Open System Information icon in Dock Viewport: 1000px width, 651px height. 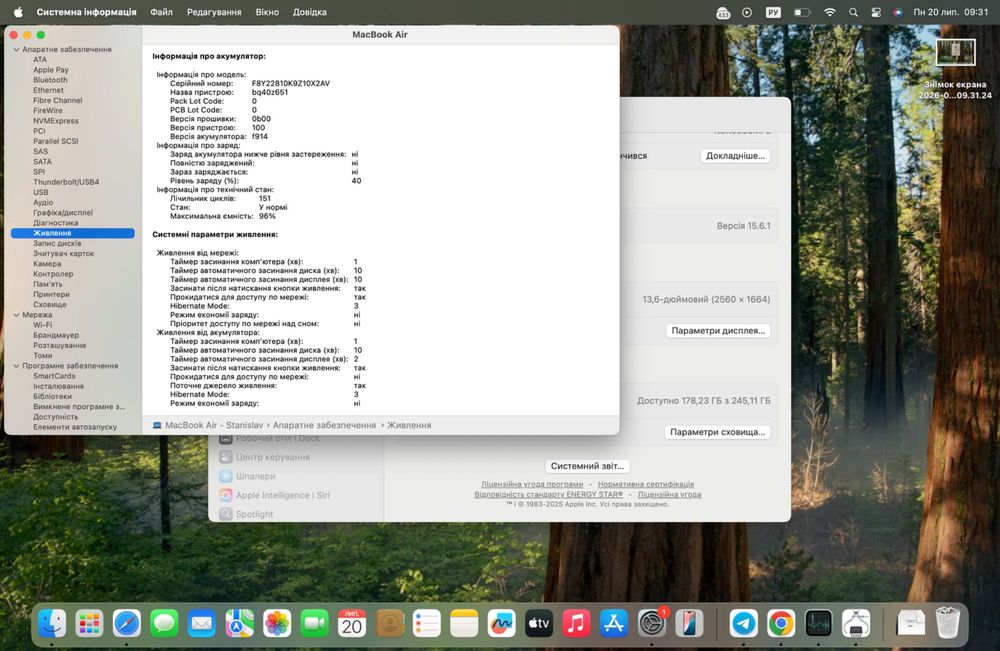(856, 623)
